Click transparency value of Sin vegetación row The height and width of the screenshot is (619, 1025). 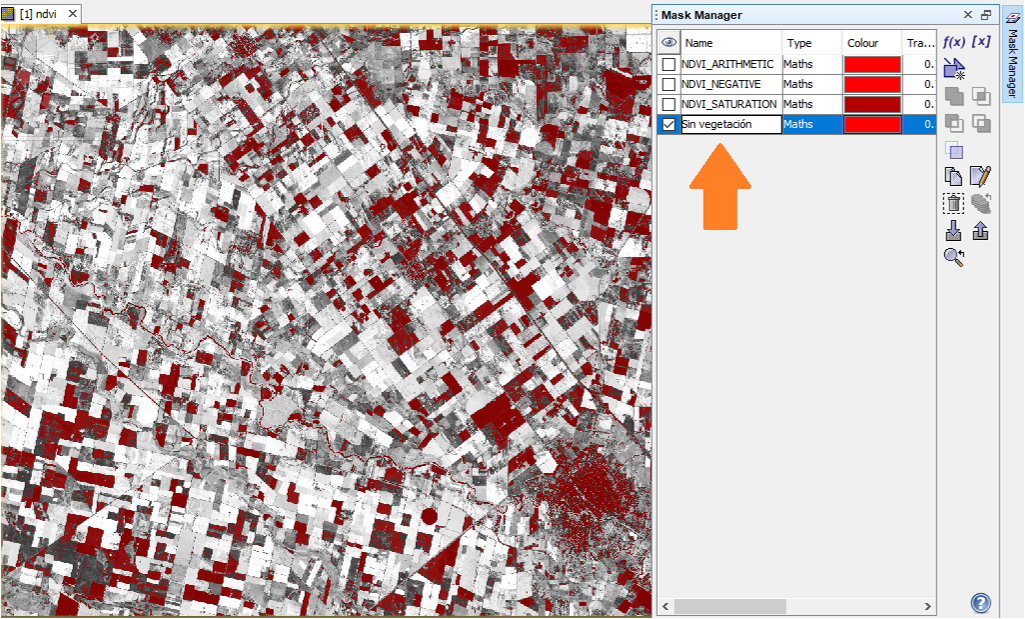click(920, 124)
